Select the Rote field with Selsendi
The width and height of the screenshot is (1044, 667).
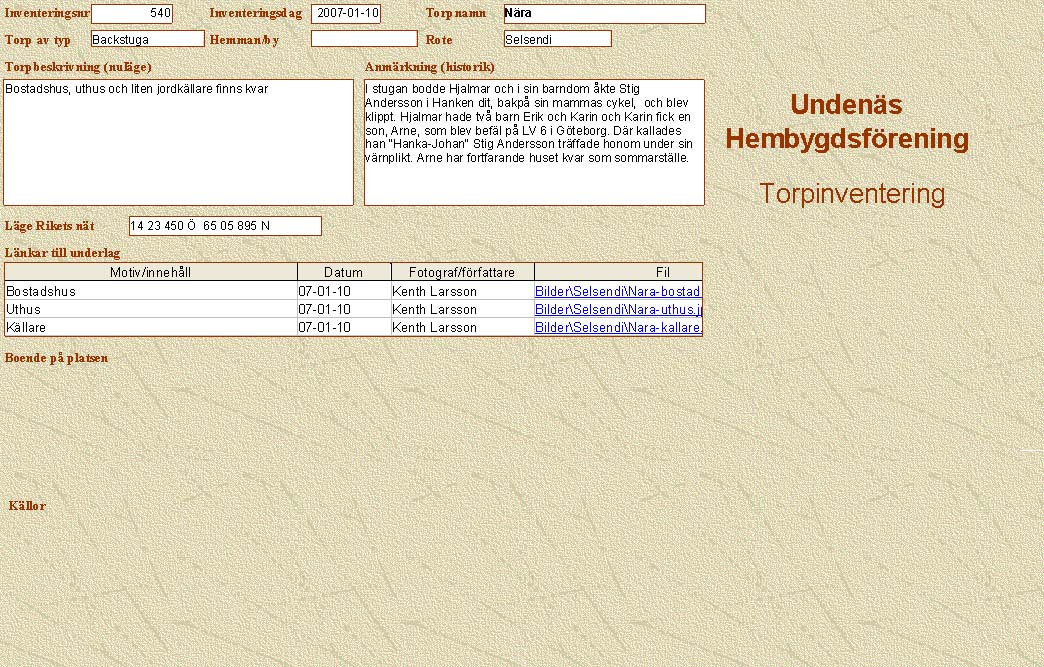[557, 39]
